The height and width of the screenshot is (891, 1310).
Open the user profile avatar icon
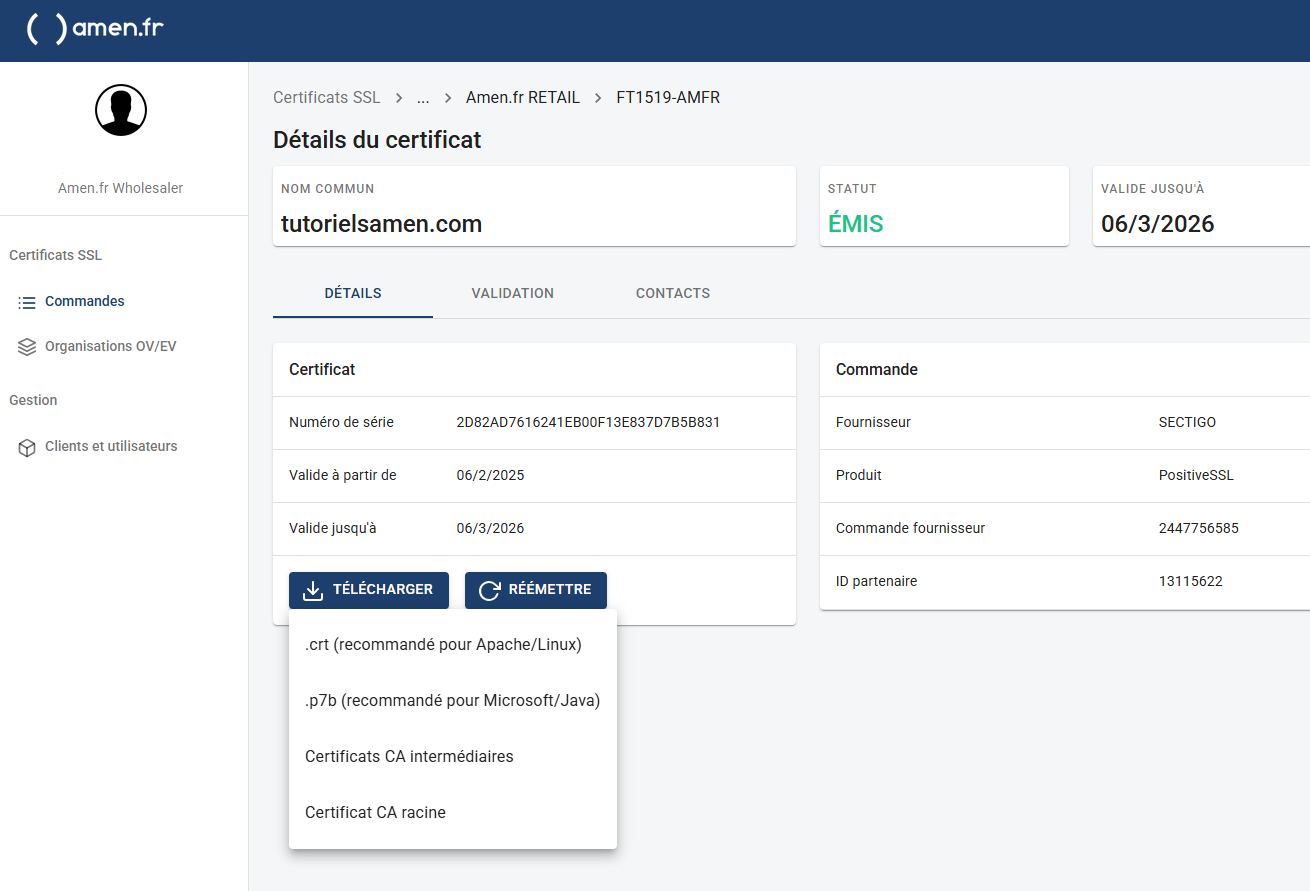[121, 110]
